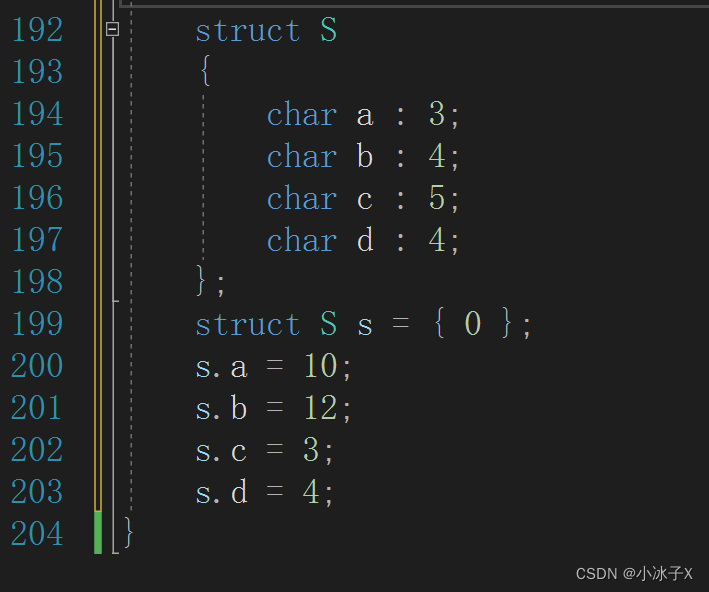The height and width of the screenshot is (592, 709).
Task: Click line number 194
Action: 37,114
